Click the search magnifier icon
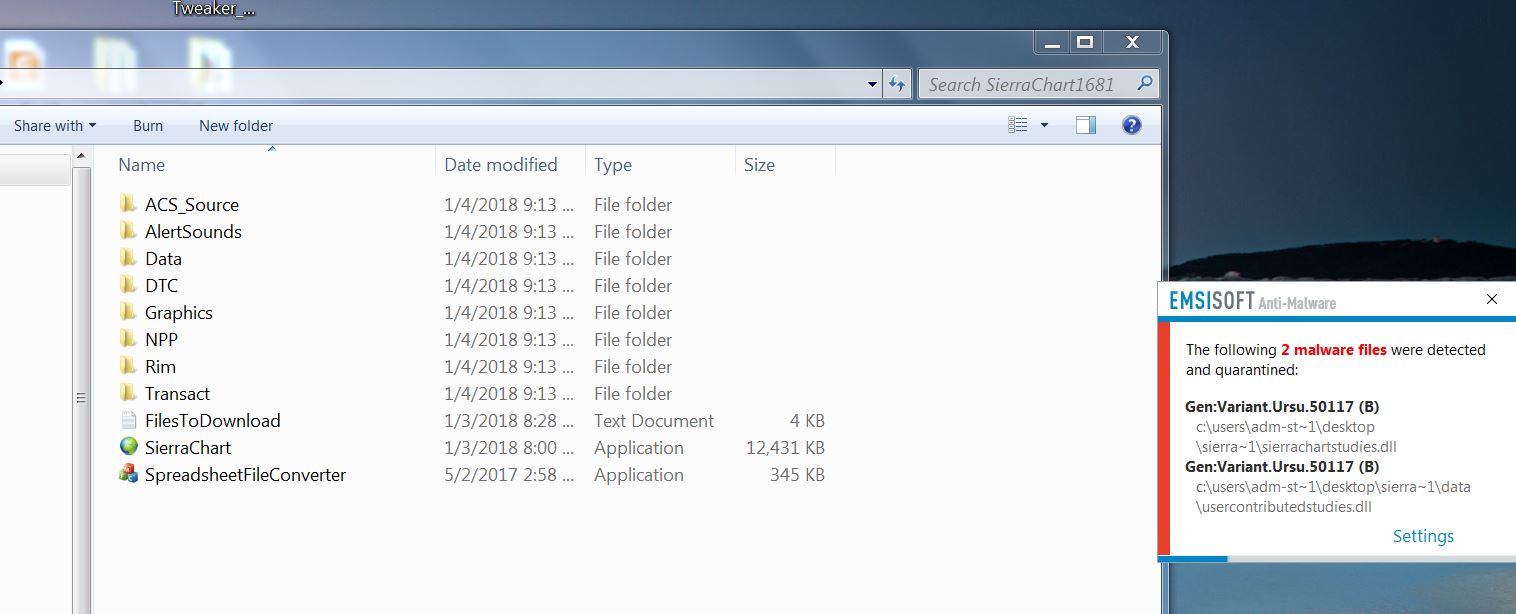This screenshot has height=614, width=1516. pyautogui.click(x=1145, y=84)
